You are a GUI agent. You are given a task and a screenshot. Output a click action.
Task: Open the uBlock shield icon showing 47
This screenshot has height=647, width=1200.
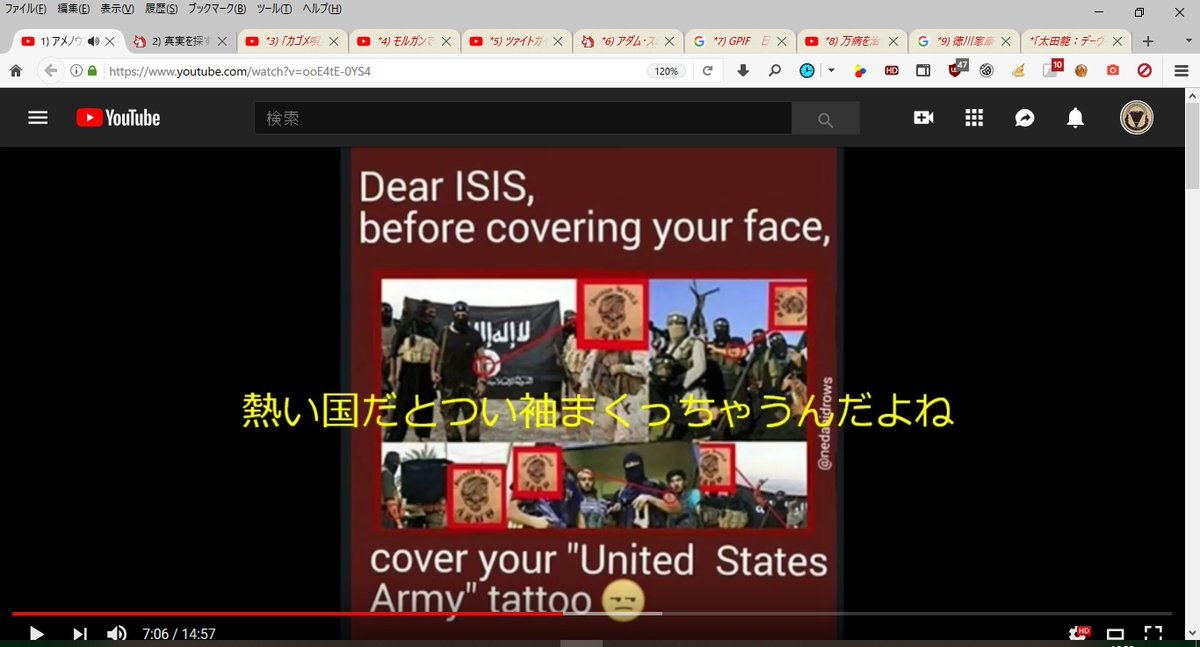[956, 69]
